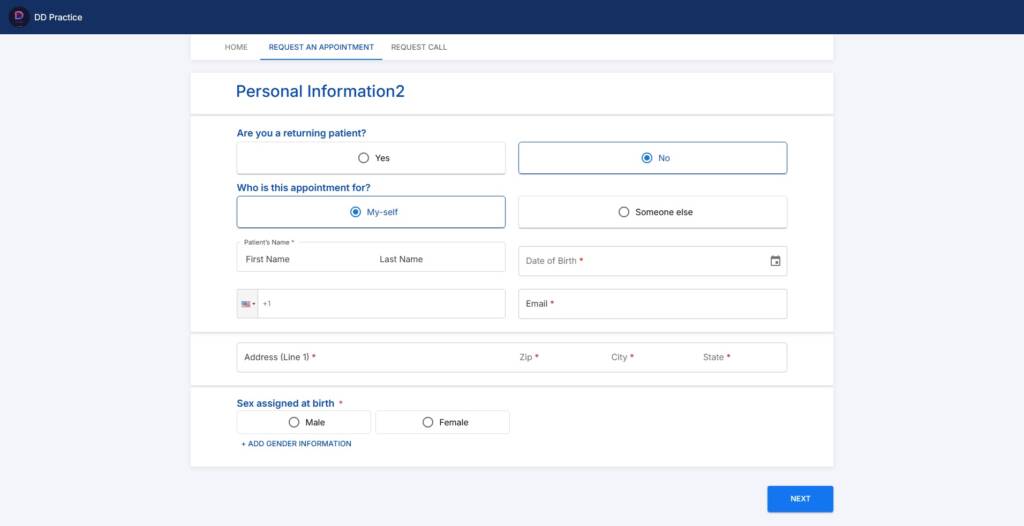Focus the Email input field
1024x526 pixels.
pos(652,304)
